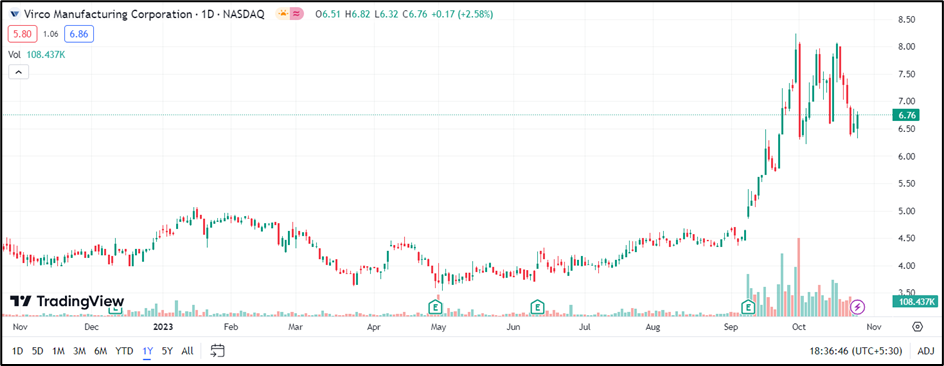
Task: Click the 2023 label on time axis
Action: 164,327
